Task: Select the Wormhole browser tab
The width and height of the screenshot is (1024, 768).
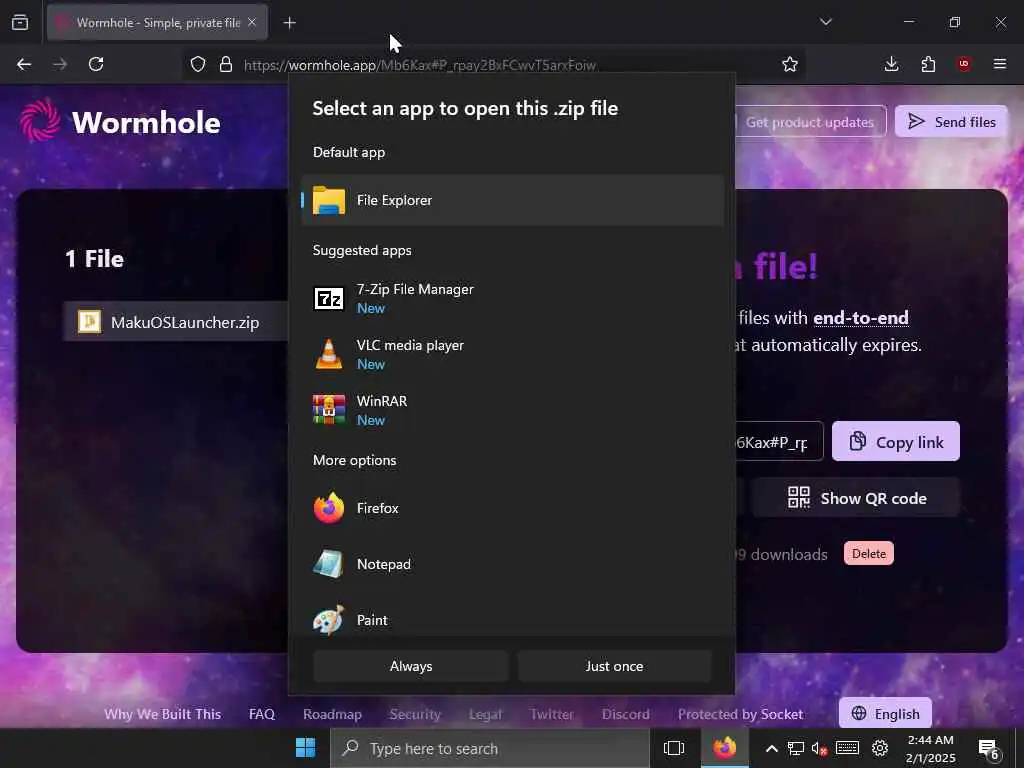Action: [157, 22]
